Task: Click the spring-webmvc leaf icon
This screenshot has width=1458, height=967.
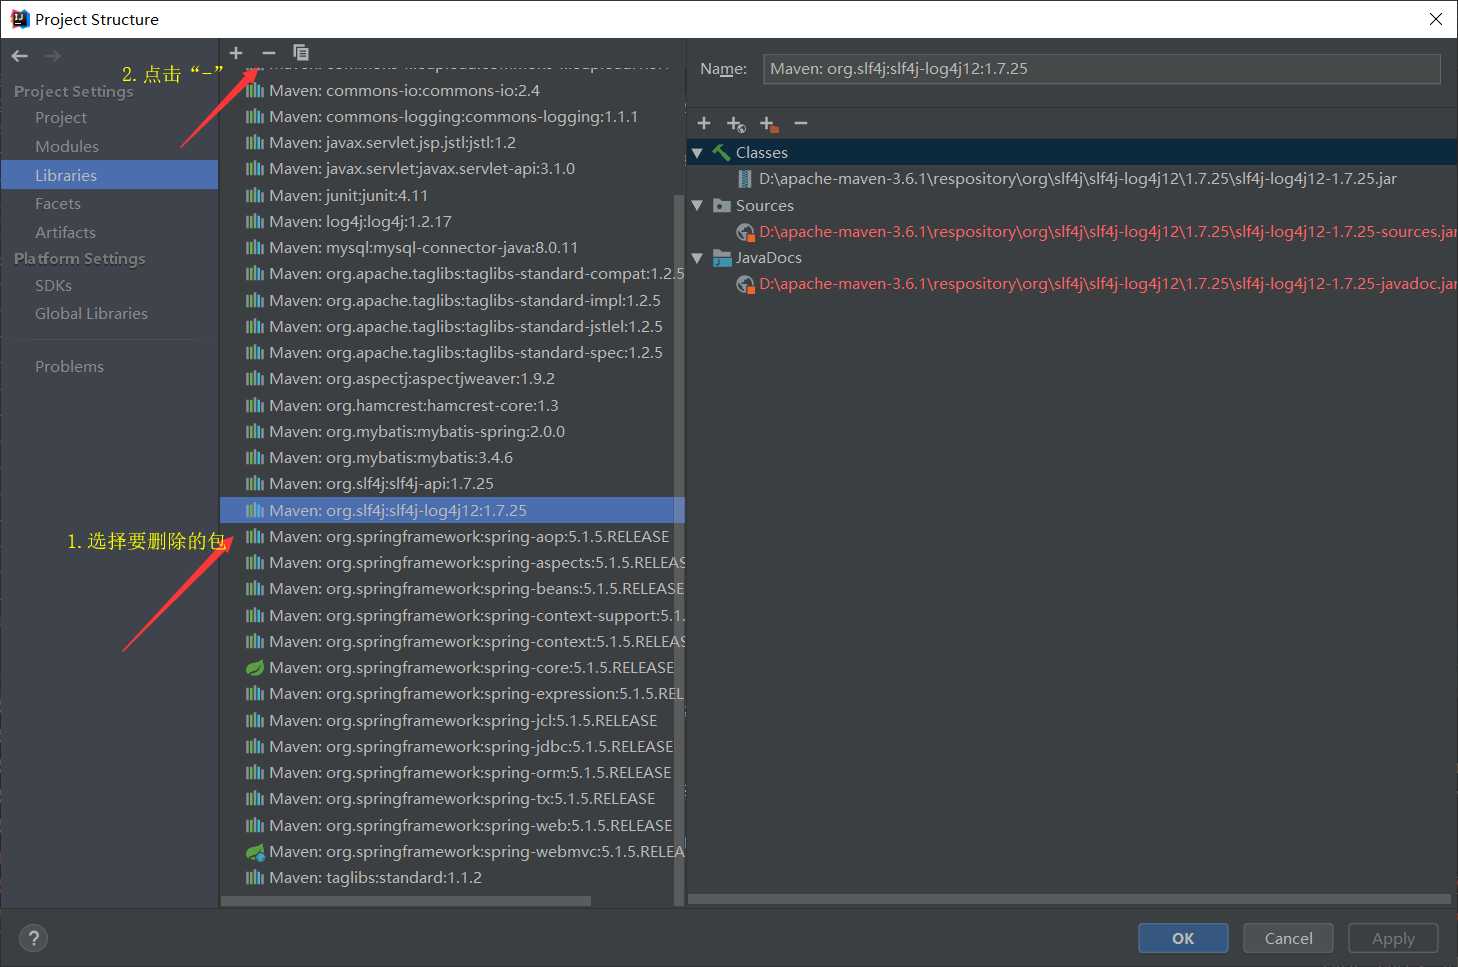Action: click(x=255, y=852)
